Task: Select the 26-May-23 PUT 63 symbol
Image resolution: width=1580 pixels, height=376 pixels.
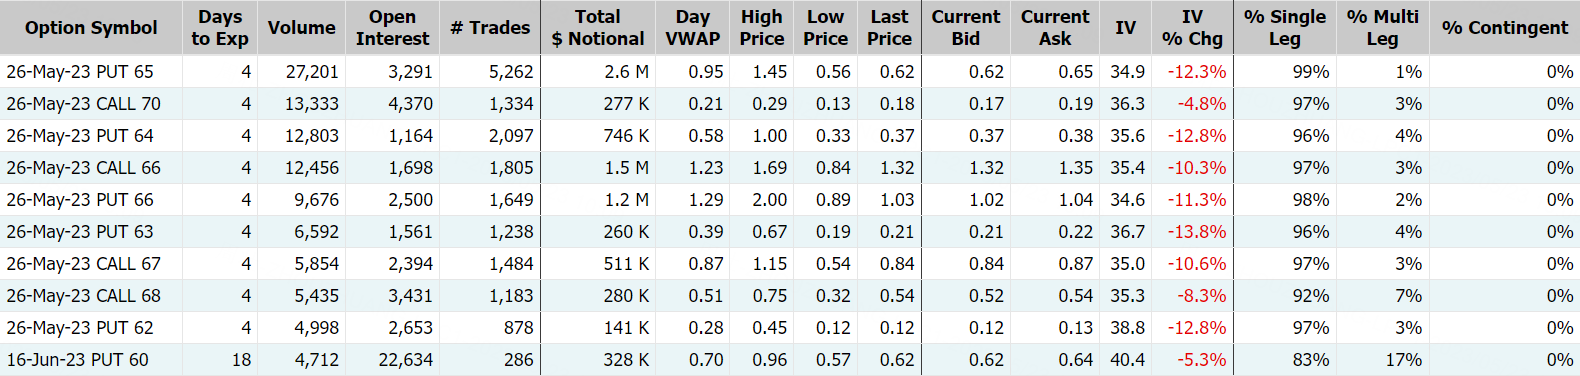Action: [80, 232]
